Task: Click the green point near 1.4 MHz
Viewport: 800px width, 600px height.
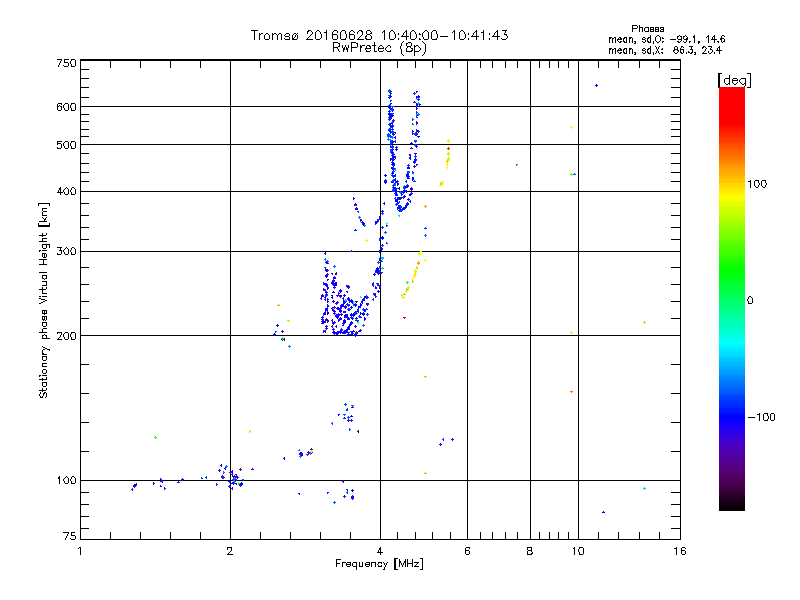Action: coord(155,437)
